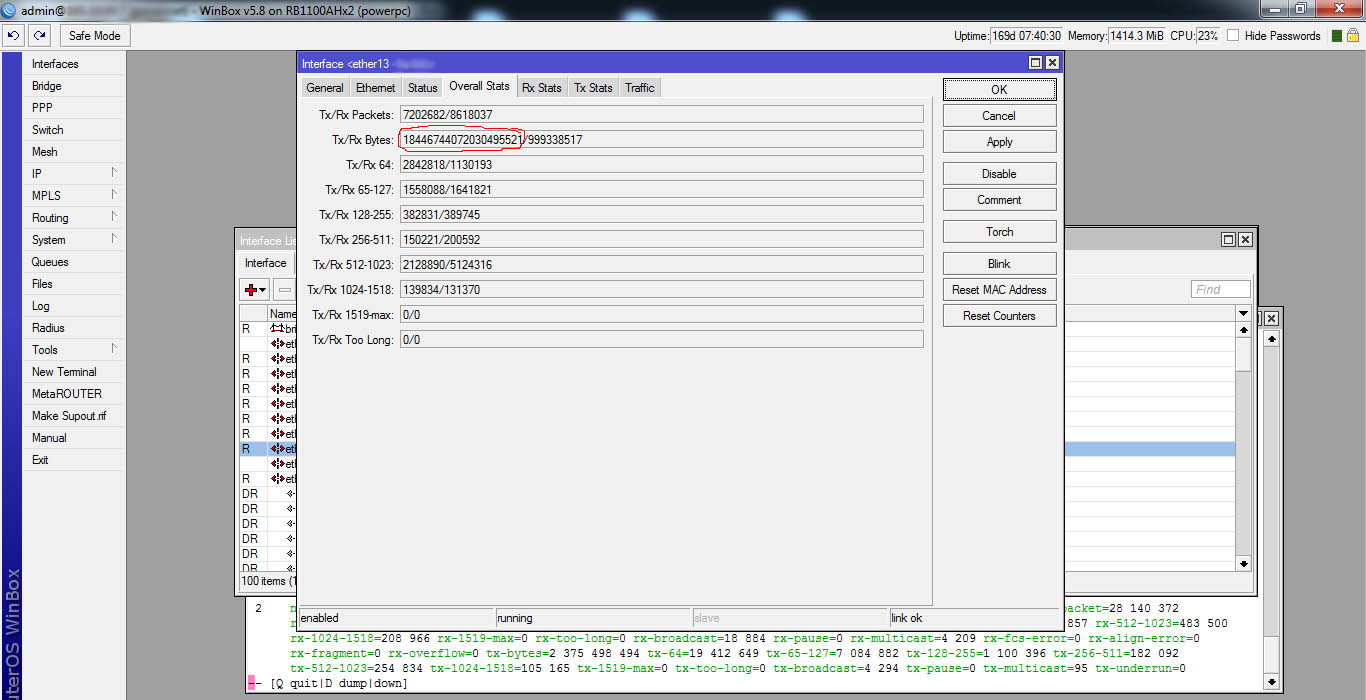Viewport: 1366px width, 700px height.
Task: Click the Apply button
Action: click(999, 142)
